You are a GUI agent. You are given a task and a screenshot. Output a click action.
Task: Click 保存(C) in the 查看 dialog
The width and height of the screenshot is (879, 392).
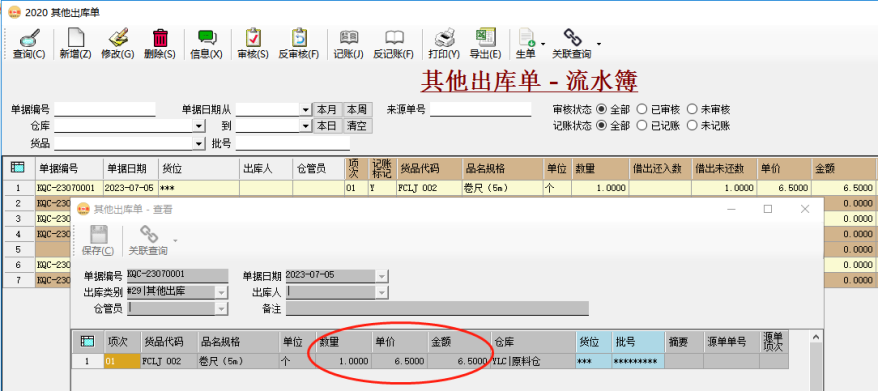point(98,240)
